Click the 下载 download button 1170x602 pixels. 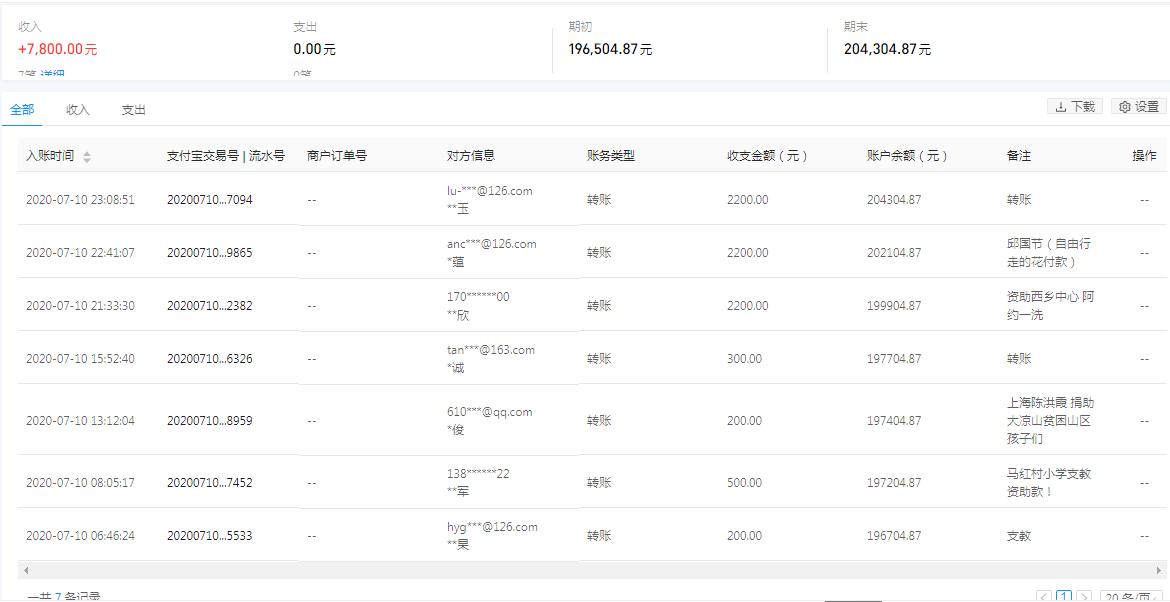1075,107
